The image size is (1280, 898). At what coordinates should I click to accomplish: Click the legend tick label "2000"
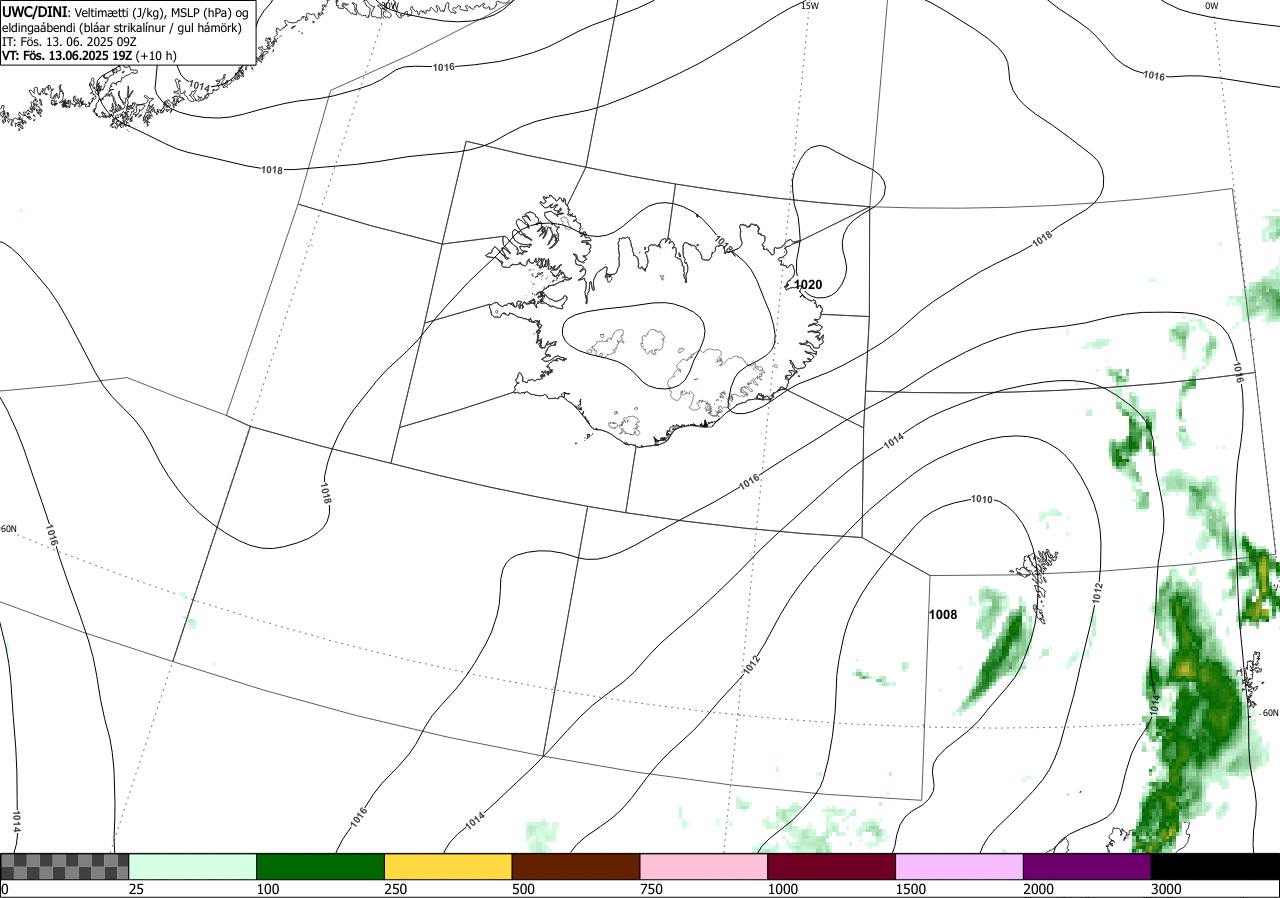pos(1038,889)
